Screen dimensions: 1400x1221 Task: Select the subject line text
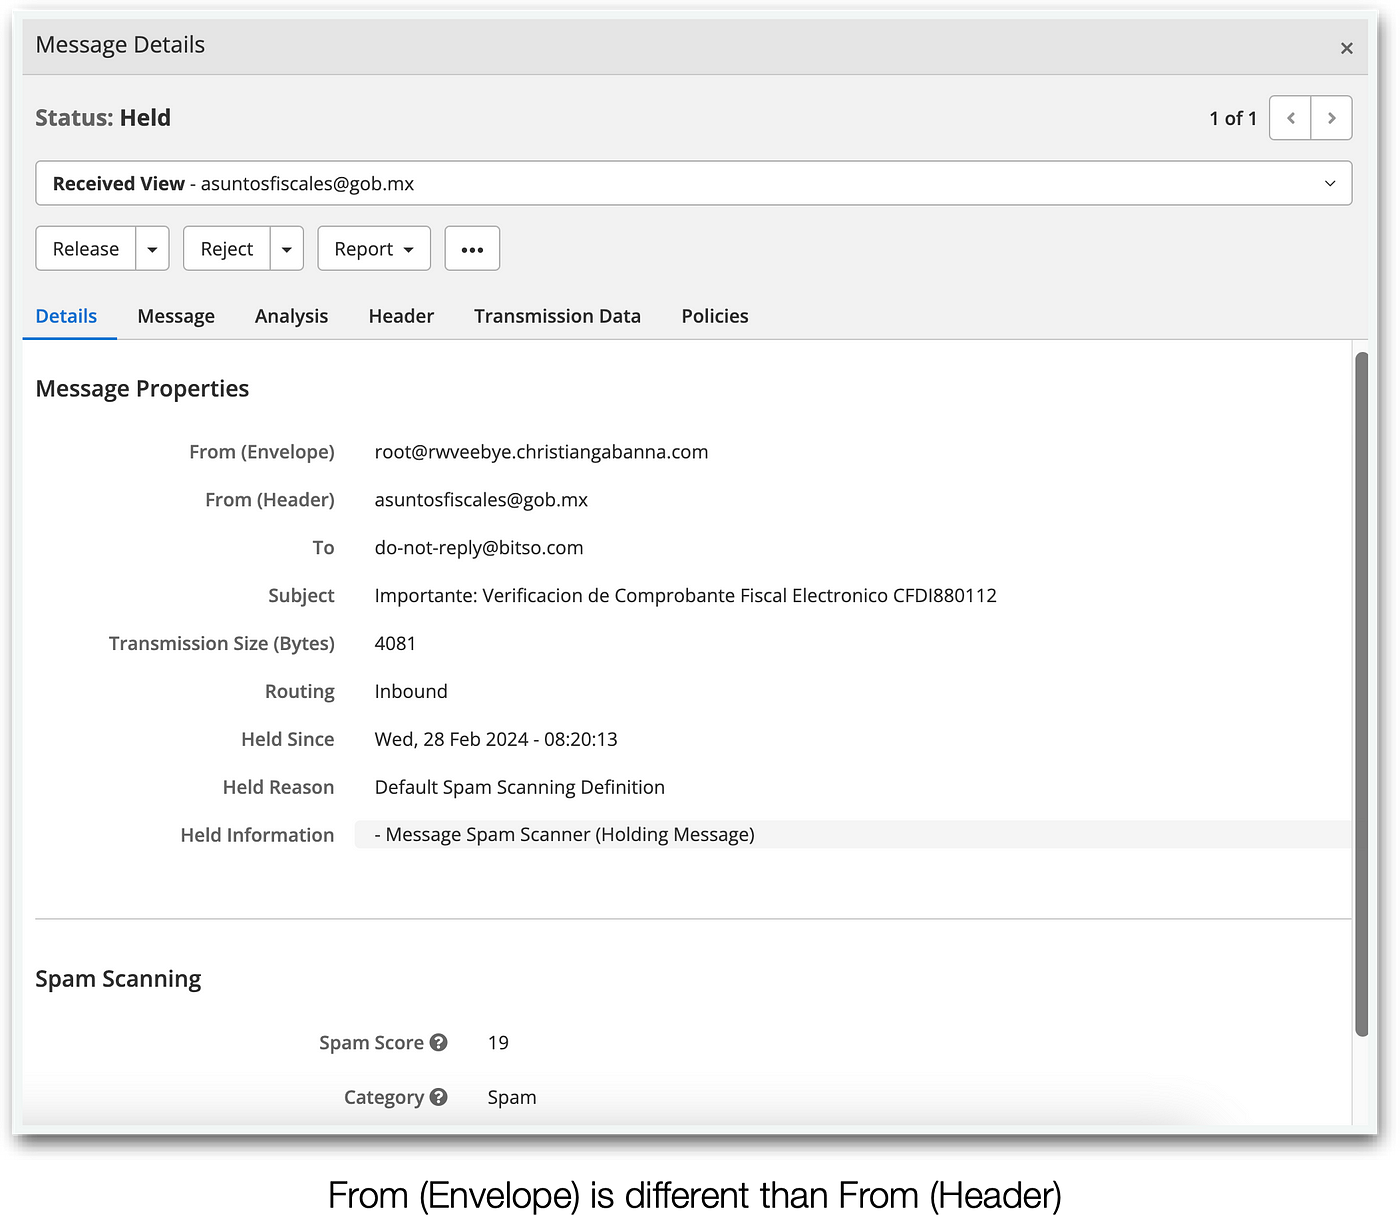pyautogui.click(x=685, y=596)
